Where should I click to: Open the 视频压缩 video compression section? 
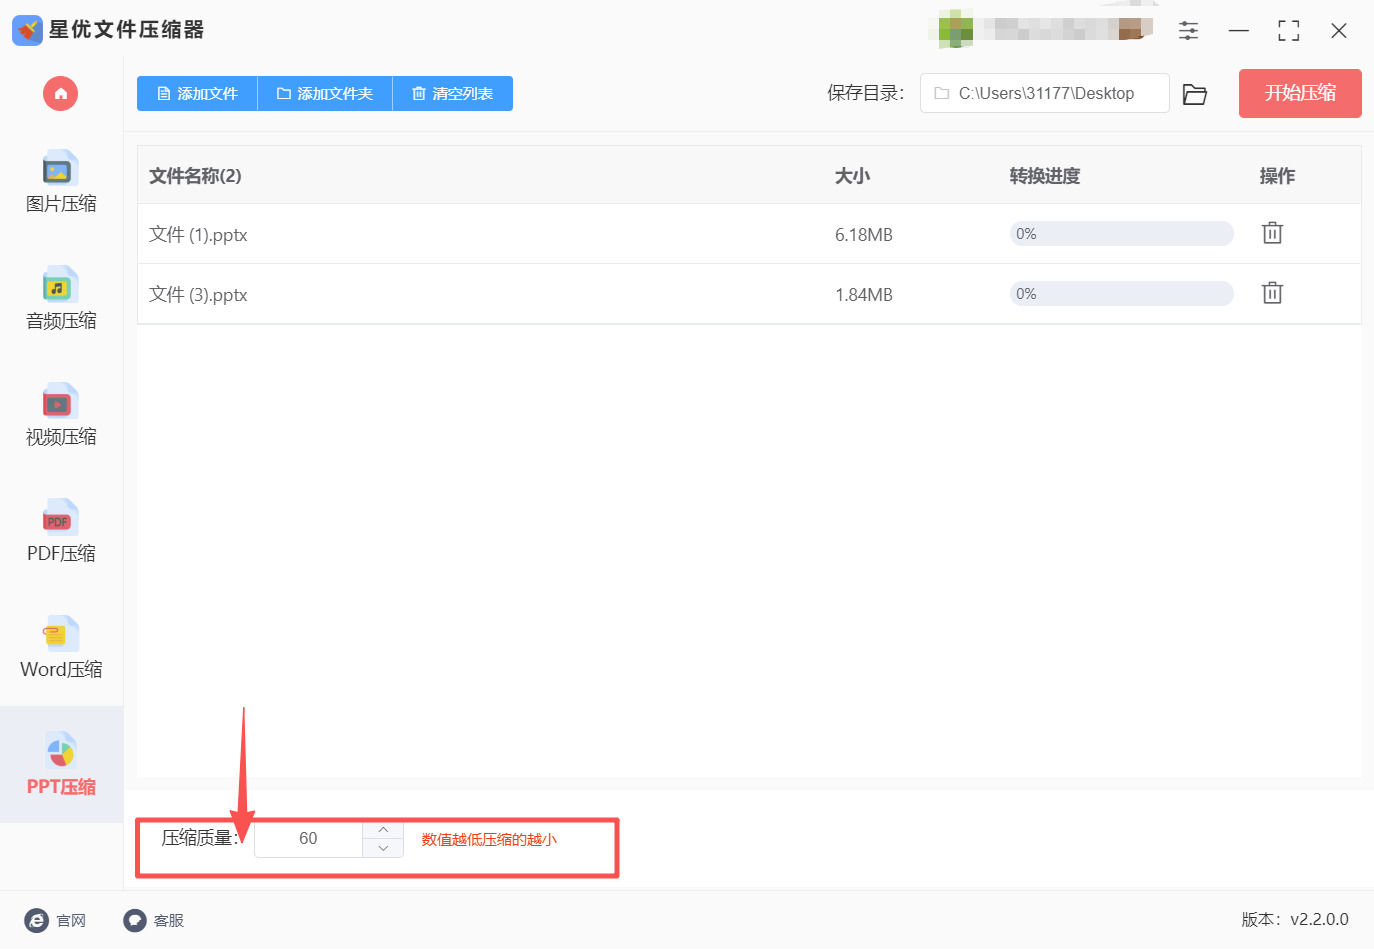click(61, 416)
